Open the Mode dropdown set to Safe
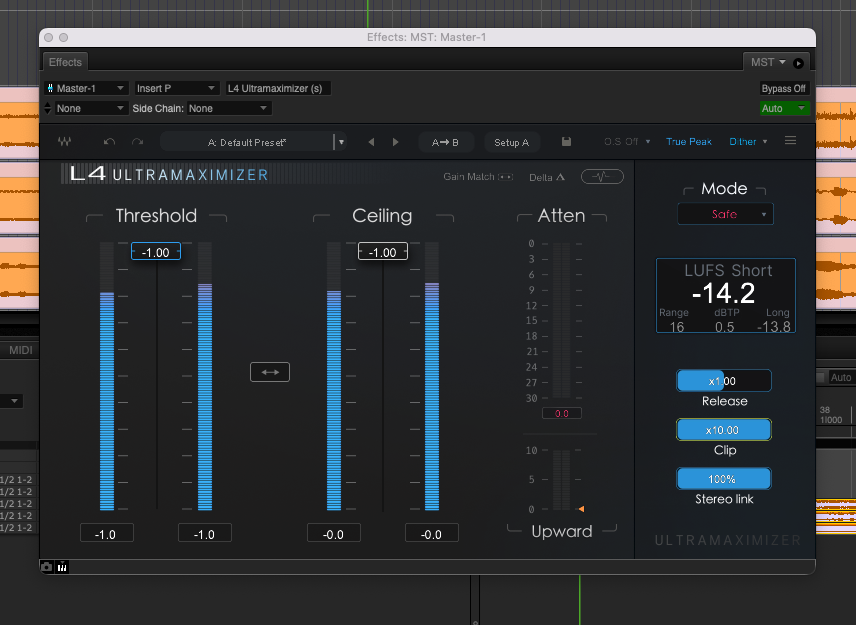The image size is (856, 625). (x=725, y=214)
